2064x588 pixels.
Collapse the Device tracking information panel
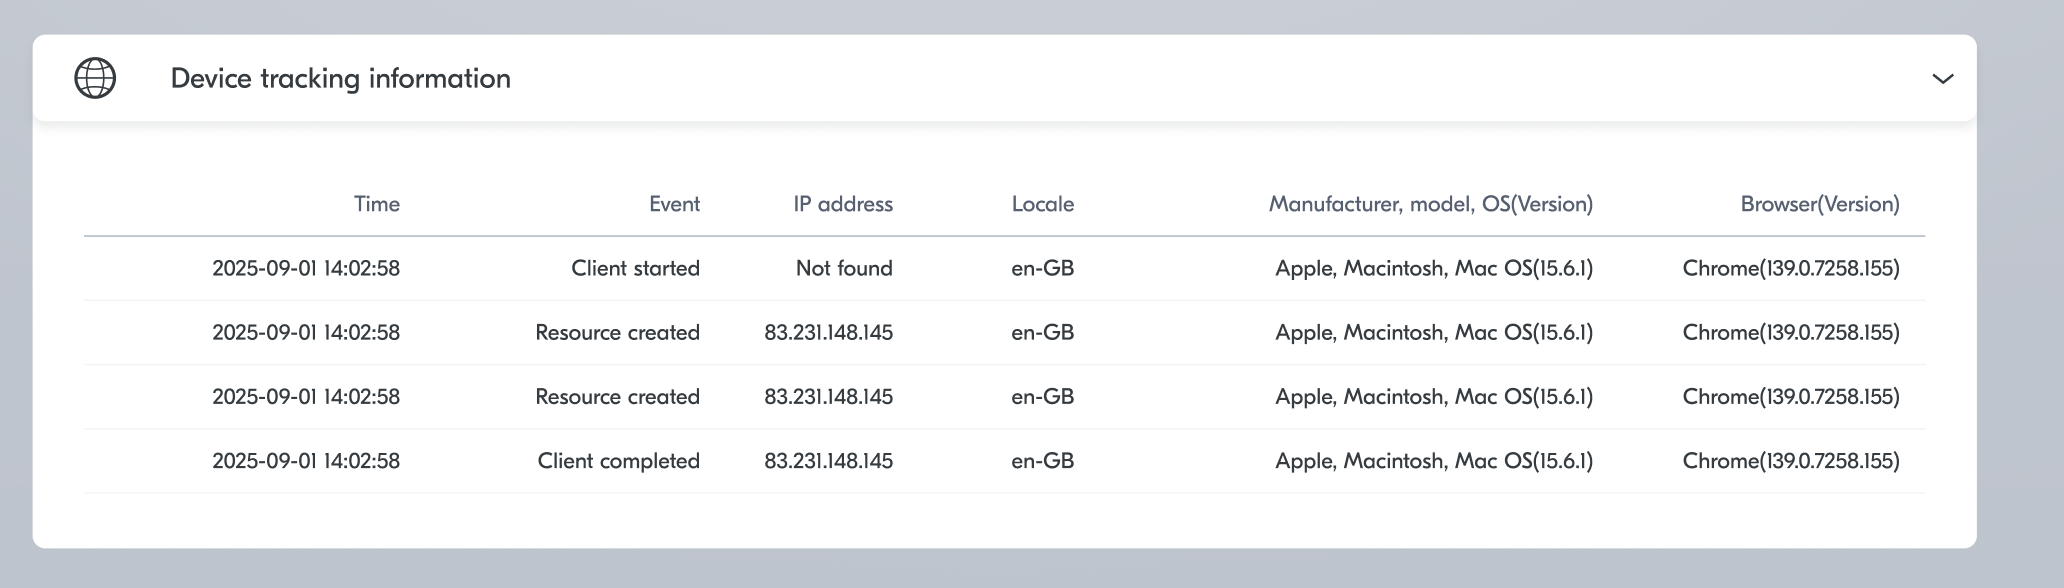point(1942,78)
